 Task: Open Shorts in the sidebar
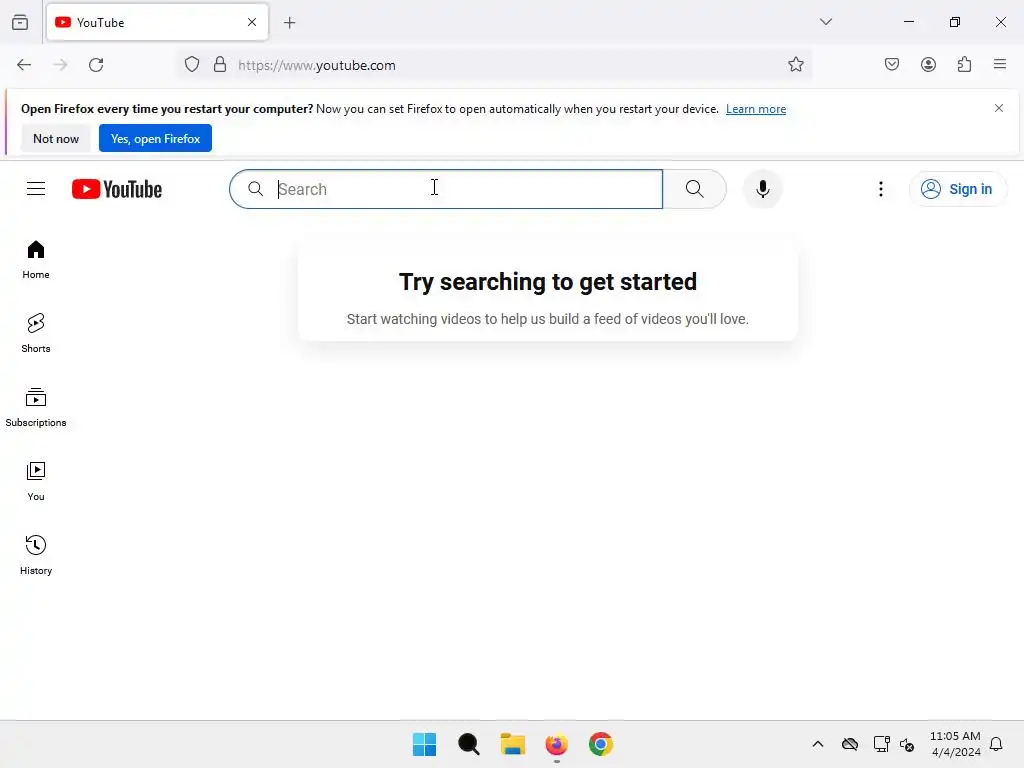36,333
